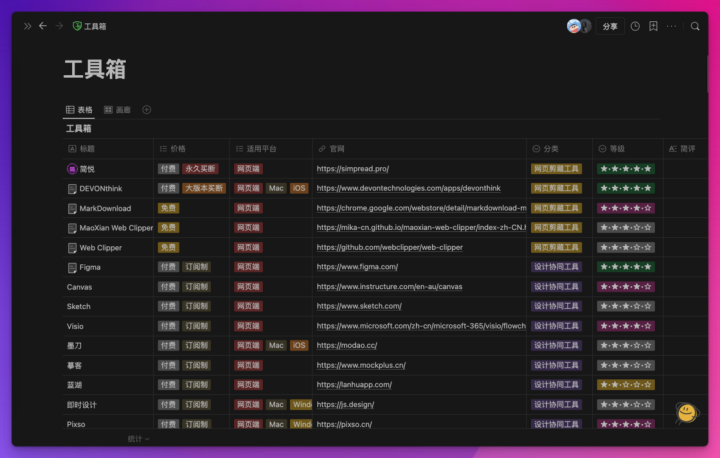Image resolution: width=720 pixels, height=458 pixels.
Task: Open the https://simpread.pro/ link
Action: click(x=353, y=169)
